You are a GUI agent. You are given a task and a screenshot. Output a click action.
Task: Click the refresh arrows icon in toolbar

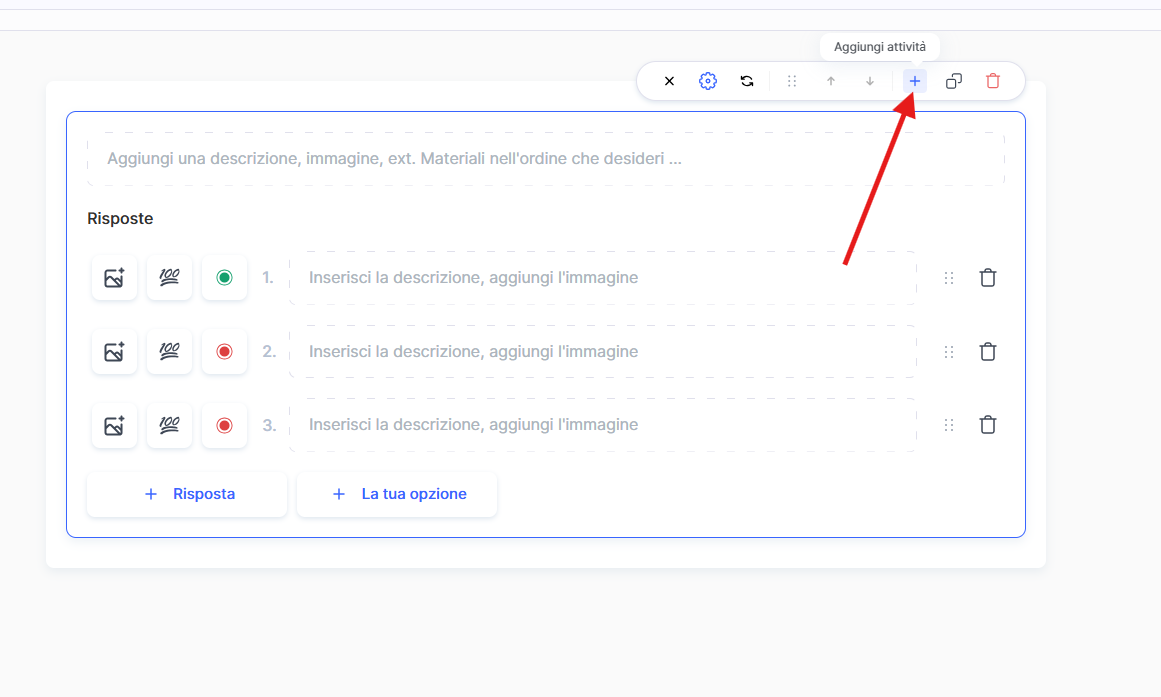[x=747, y=81]
